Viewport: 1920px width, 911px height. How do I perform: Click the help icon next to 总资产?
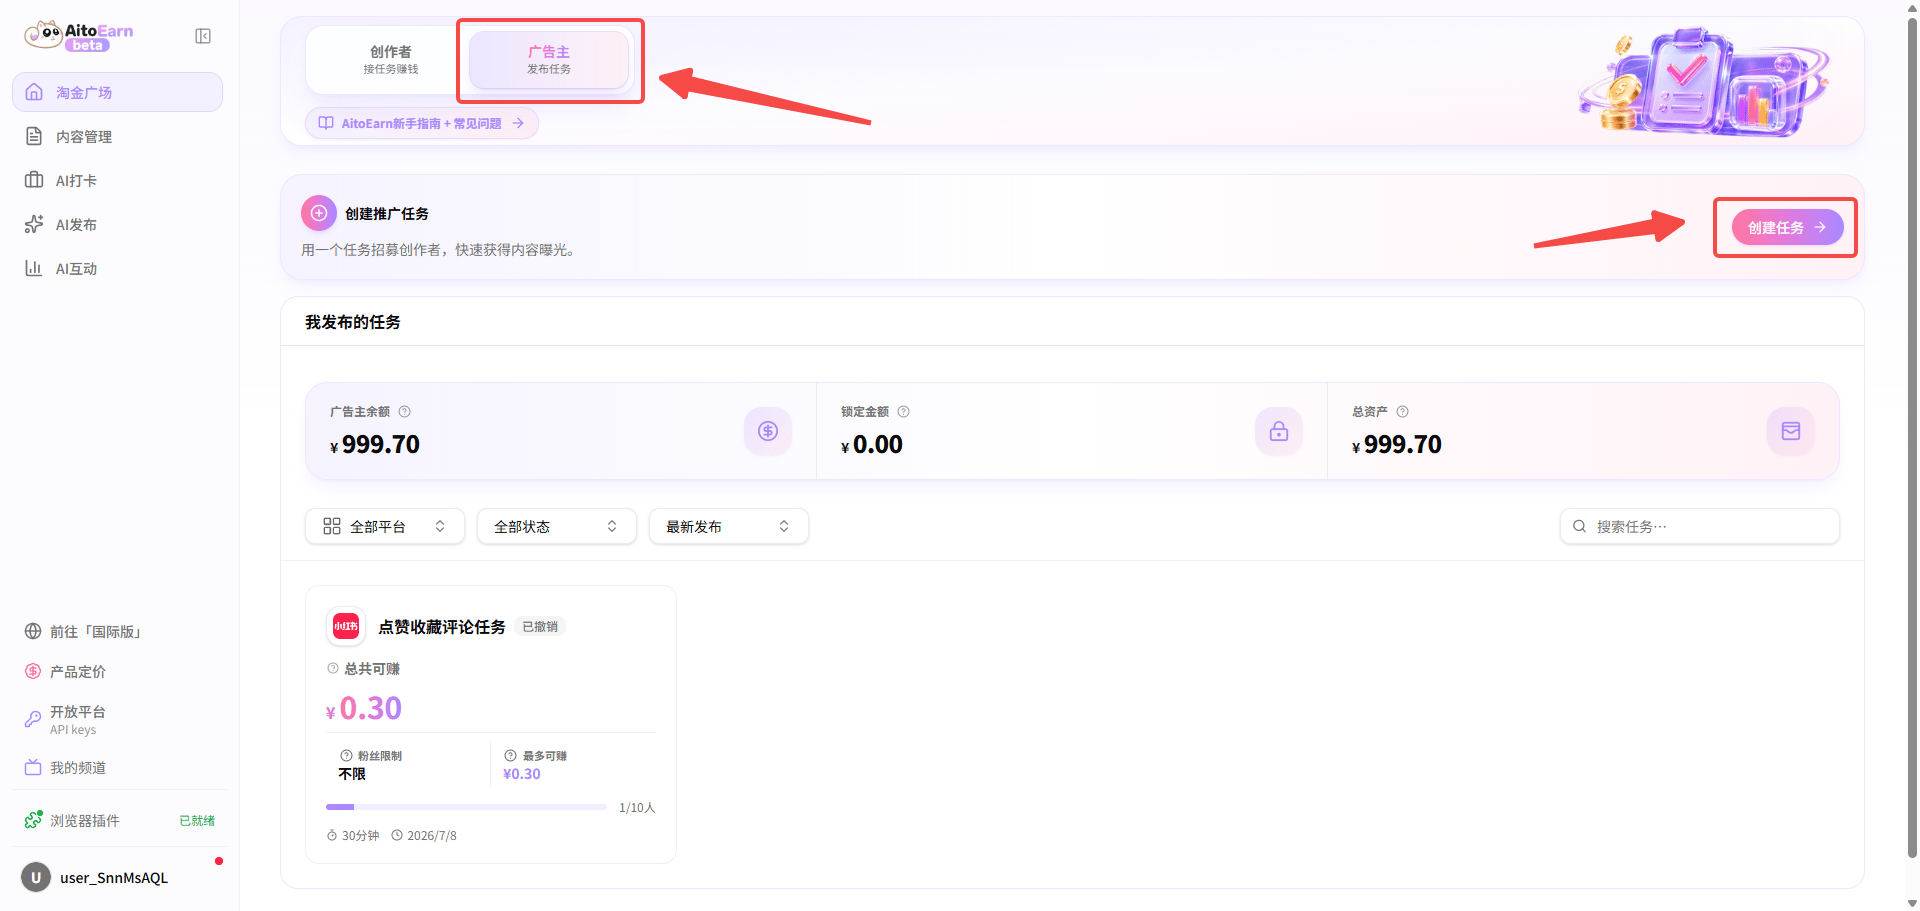point(1403,412)
